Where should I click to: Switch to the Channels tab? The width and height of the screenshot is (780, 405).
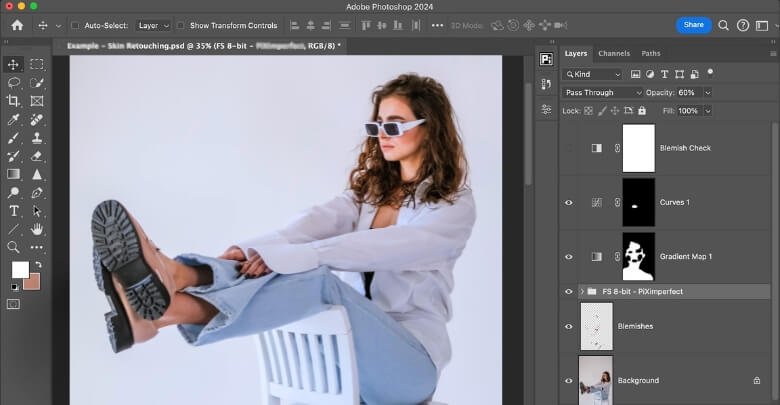(x=614, y=53)
